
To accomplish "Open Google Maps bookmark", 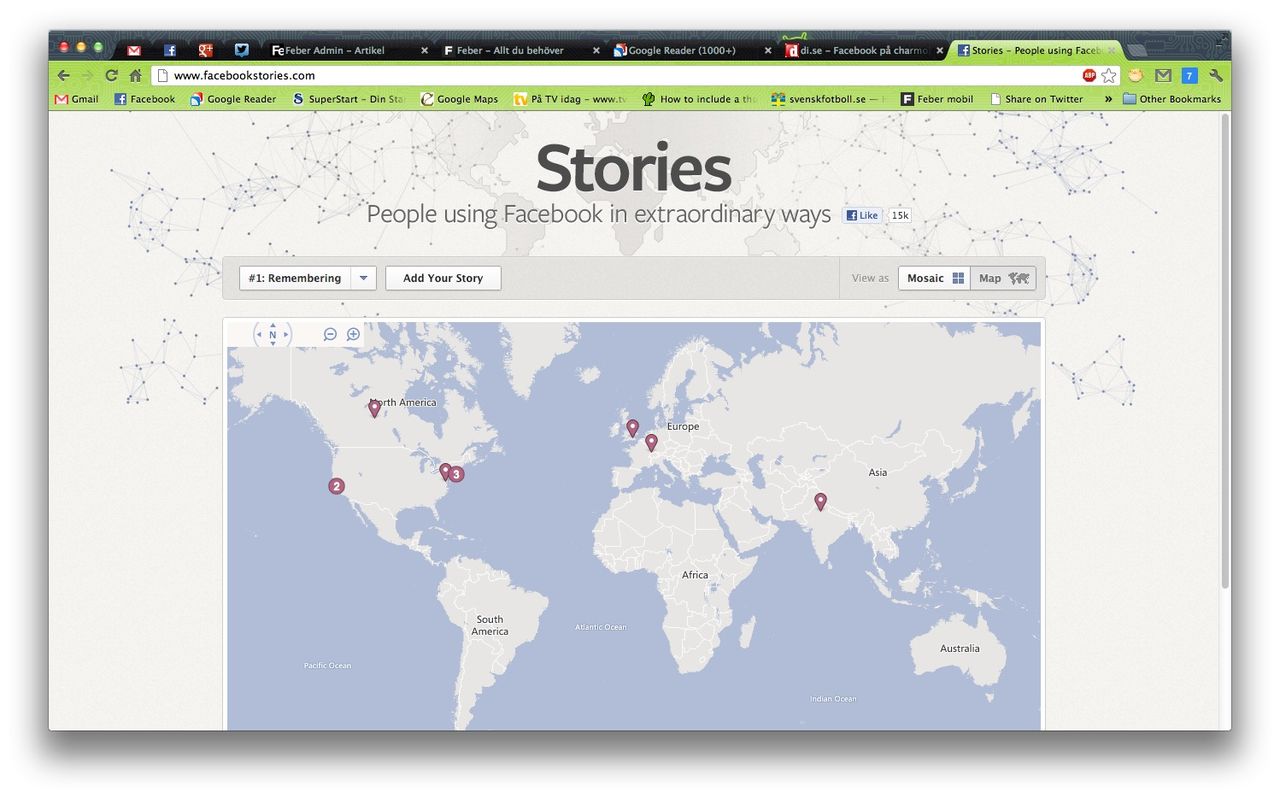I will point(459,99).
